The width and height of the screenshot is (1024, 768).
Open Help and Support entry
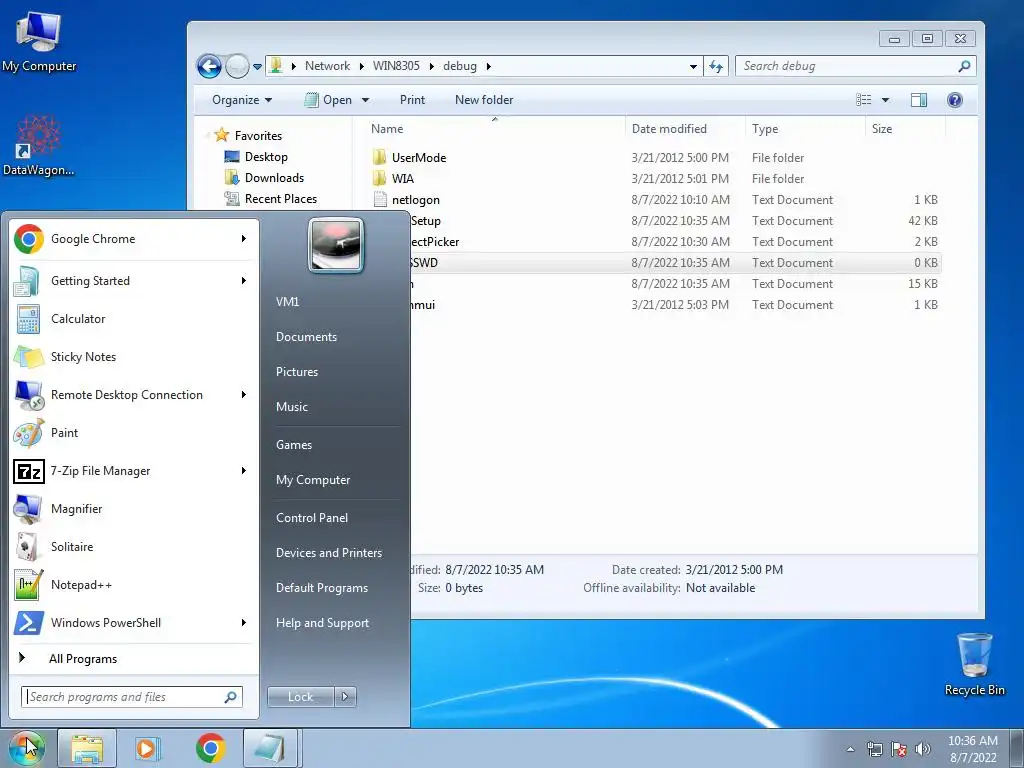(322, 623)
